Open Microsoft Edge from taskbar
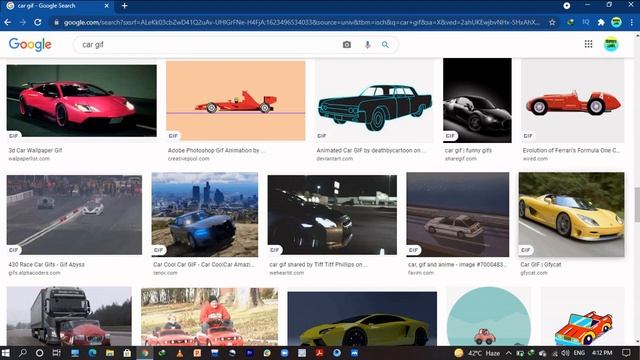 click(x=92, y=353)
